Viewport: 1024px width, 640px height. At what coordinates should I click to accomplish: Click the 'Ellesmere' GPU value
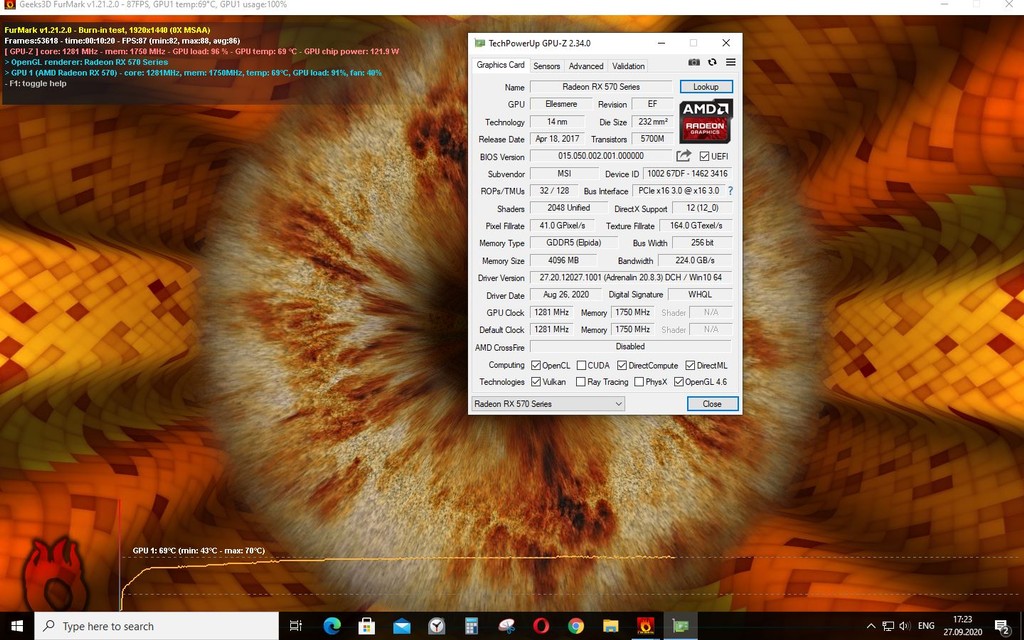tap(561, 104)
